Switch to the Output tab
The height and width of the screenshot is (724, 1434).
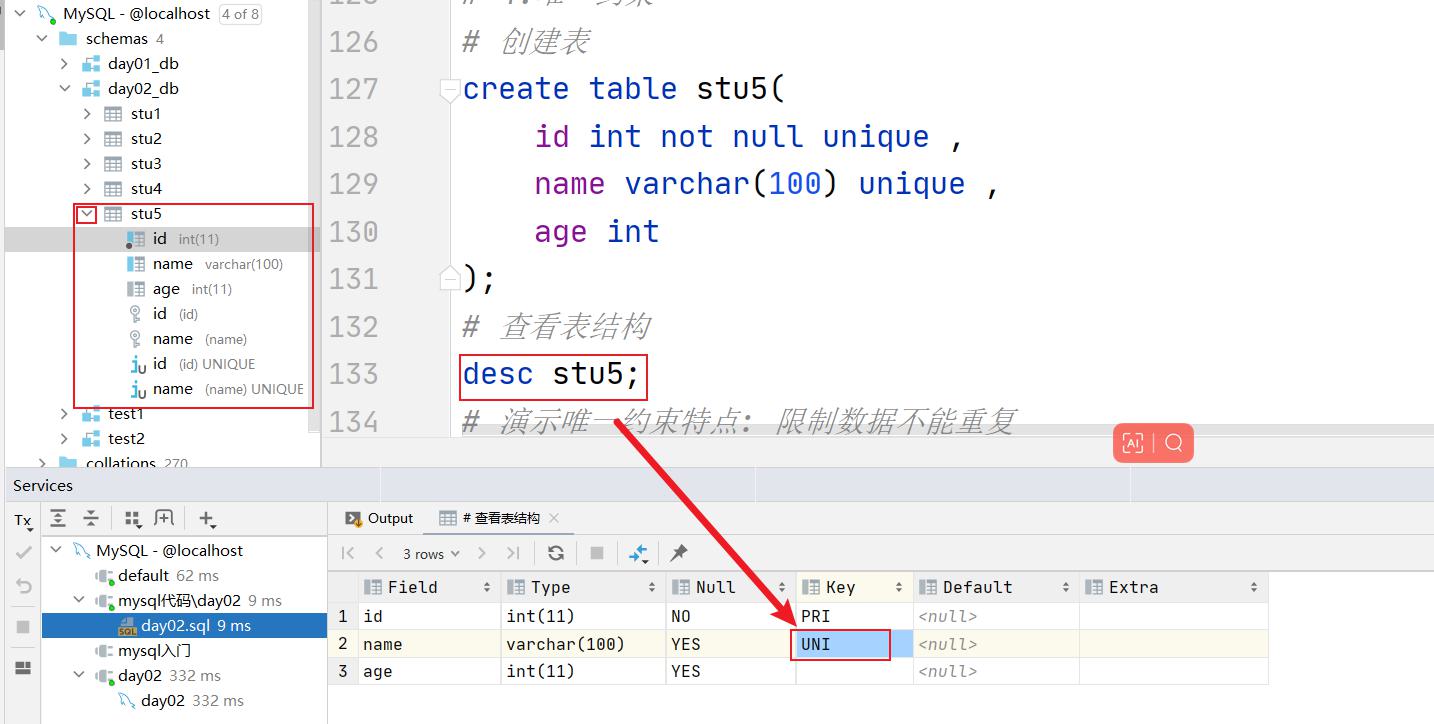click(x=379, y=518)
